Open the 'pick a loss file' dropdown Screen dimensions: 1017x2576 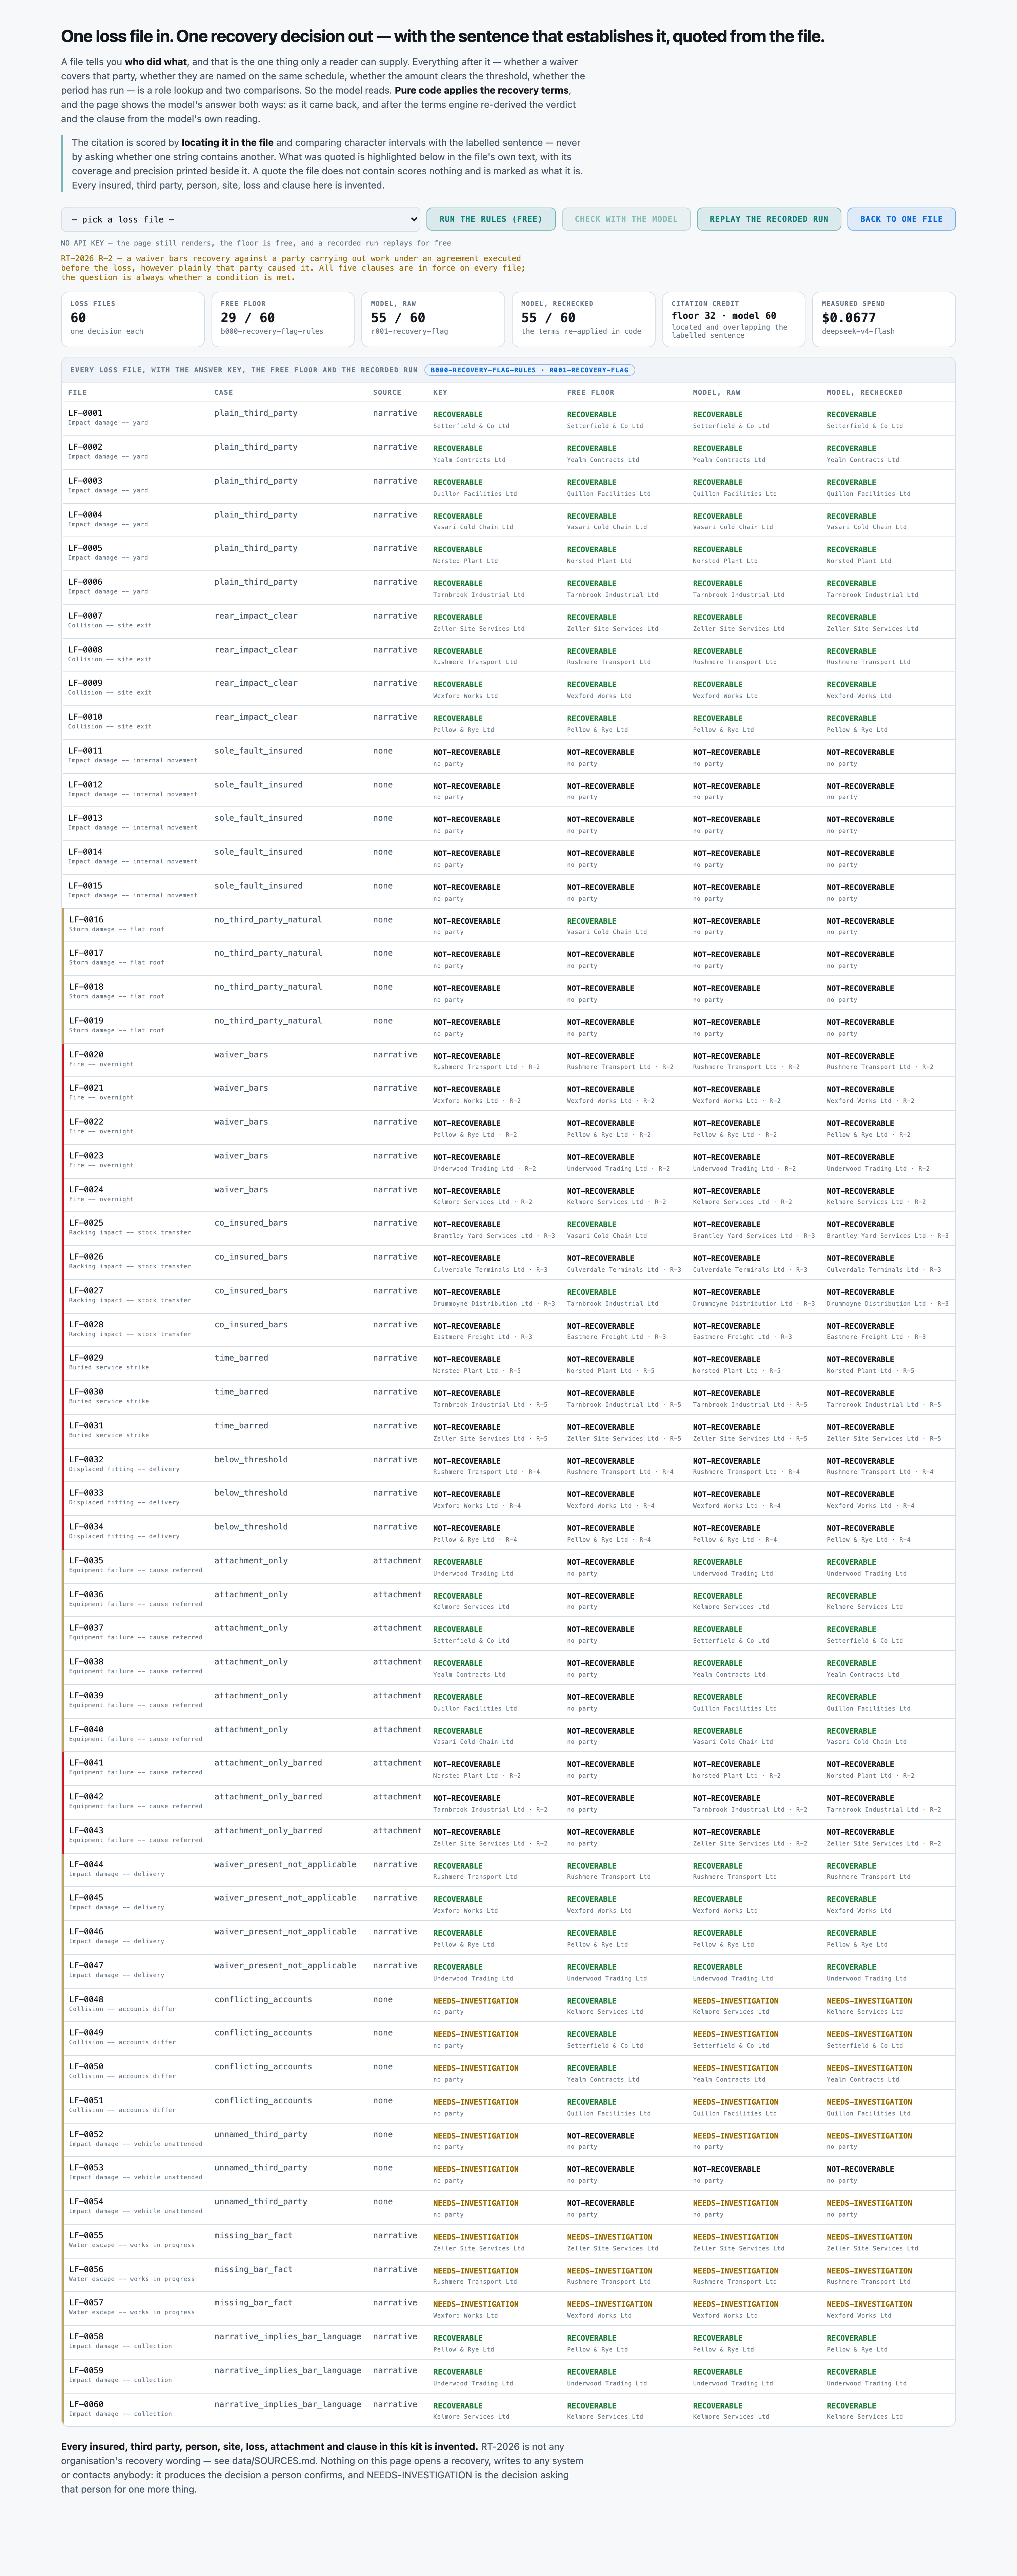click(240, 219)
